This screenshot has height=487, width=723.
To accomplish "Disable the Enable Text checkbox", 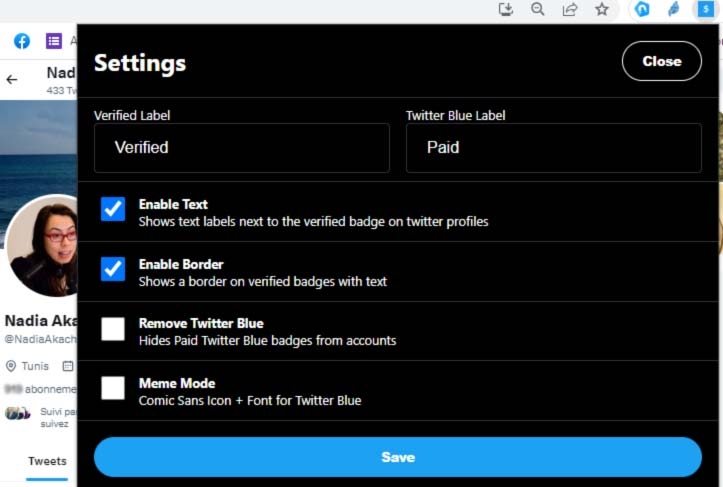I will tap(113, 209).
